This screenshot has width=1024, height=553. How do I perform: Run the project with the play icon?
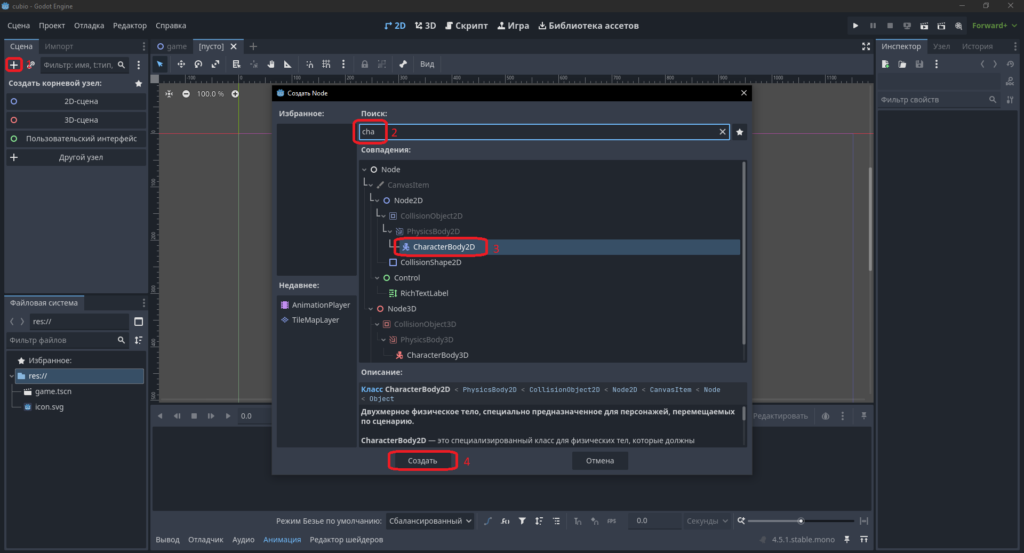(856, 25)
